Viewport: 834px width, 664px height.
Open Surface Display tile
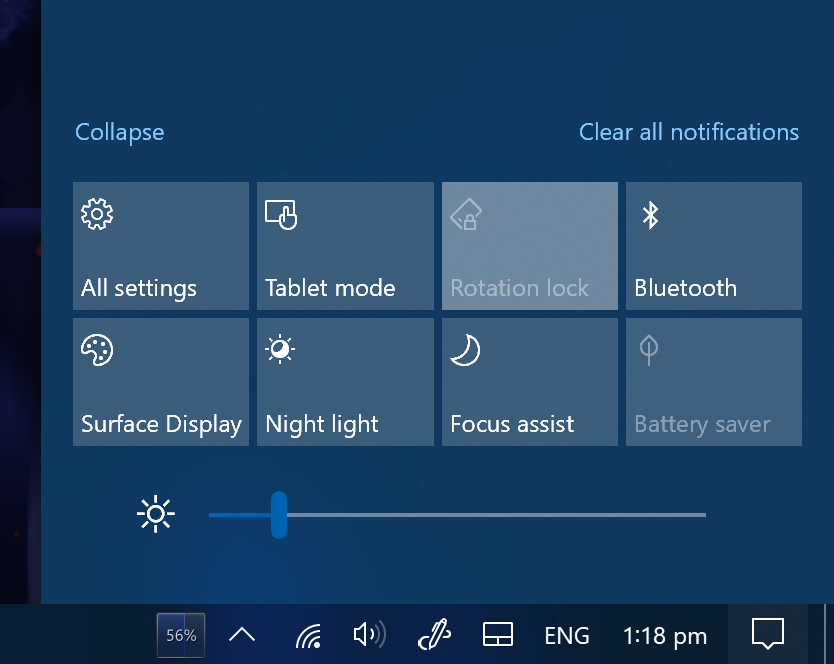pos(160,382)
